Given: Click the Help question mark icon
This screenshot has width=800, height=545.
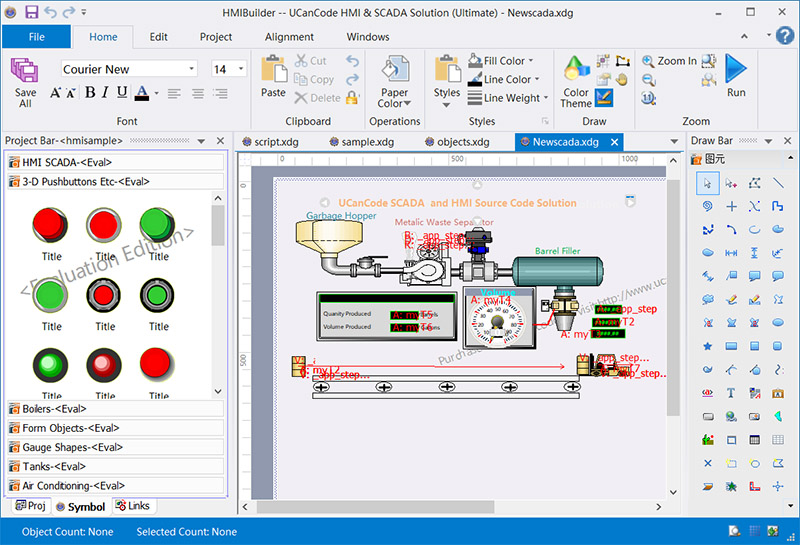Looking at the screenshot, I should click(785, 36).
